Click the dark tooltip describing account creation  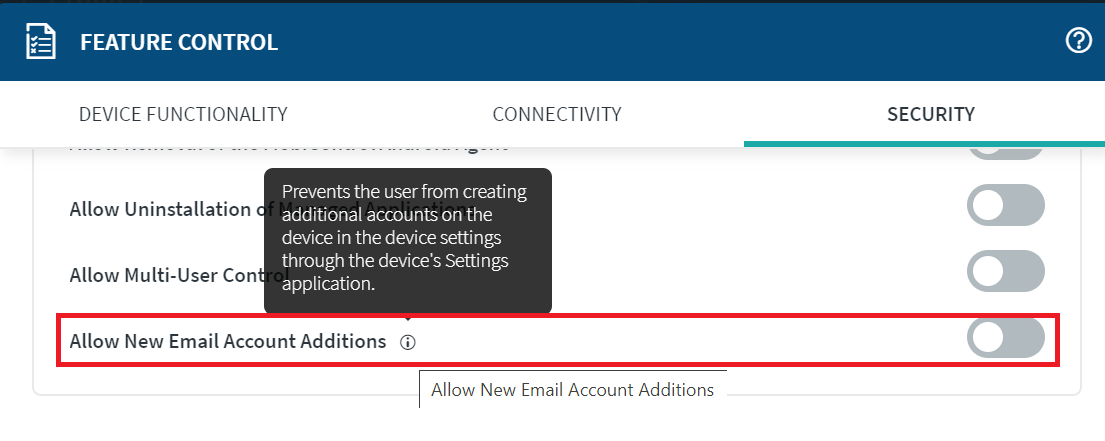pyautogui.click(x=407, y=238)
